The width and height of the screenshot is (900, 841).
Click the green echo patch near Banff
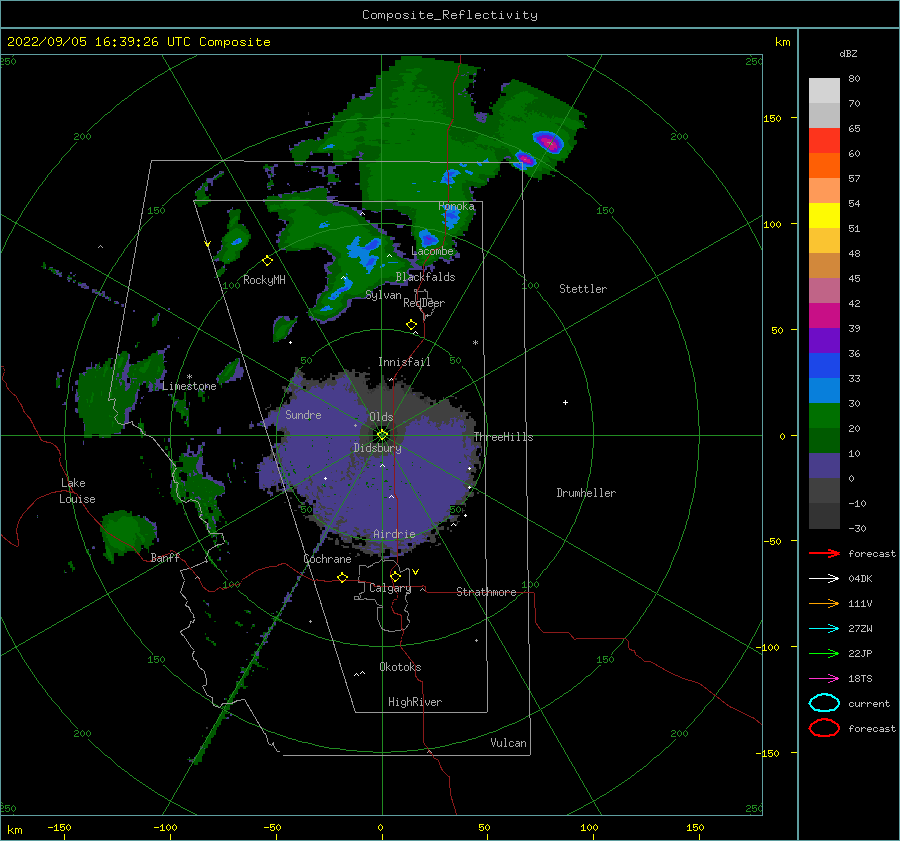point(127,535)
